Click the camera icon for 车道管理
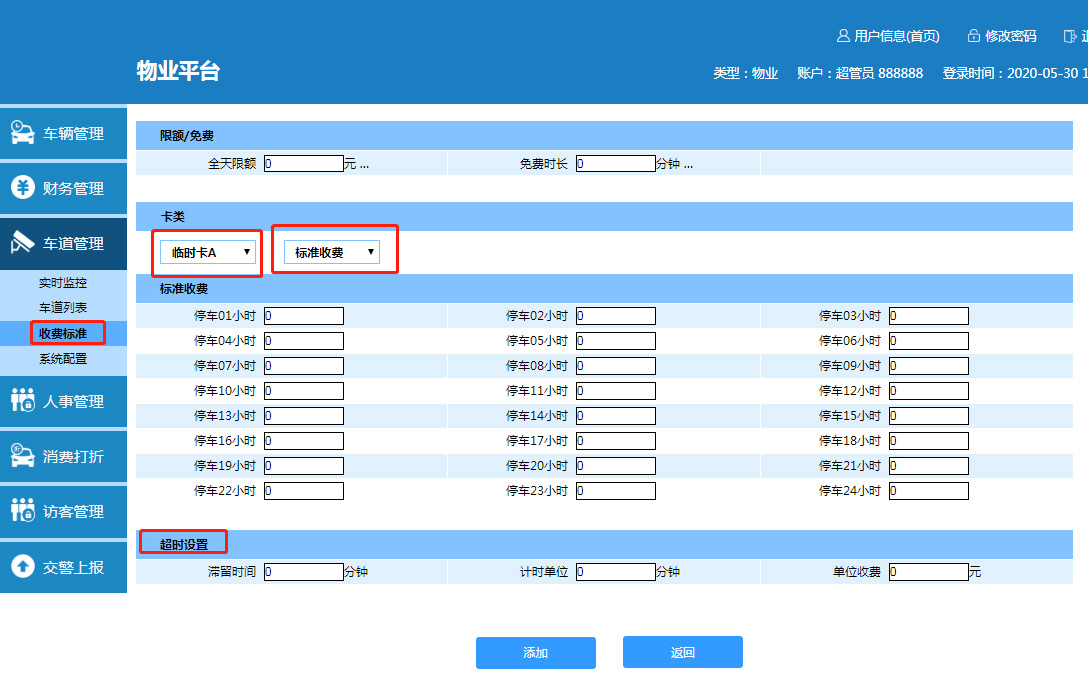 tap(23, 243)
